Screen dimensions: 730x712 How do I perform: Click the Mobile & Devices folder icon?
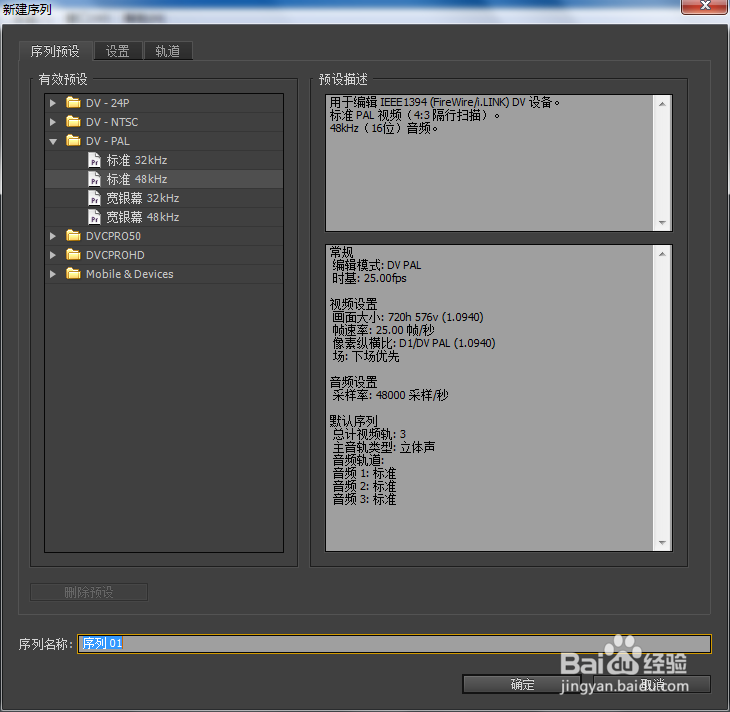[73, 274]
